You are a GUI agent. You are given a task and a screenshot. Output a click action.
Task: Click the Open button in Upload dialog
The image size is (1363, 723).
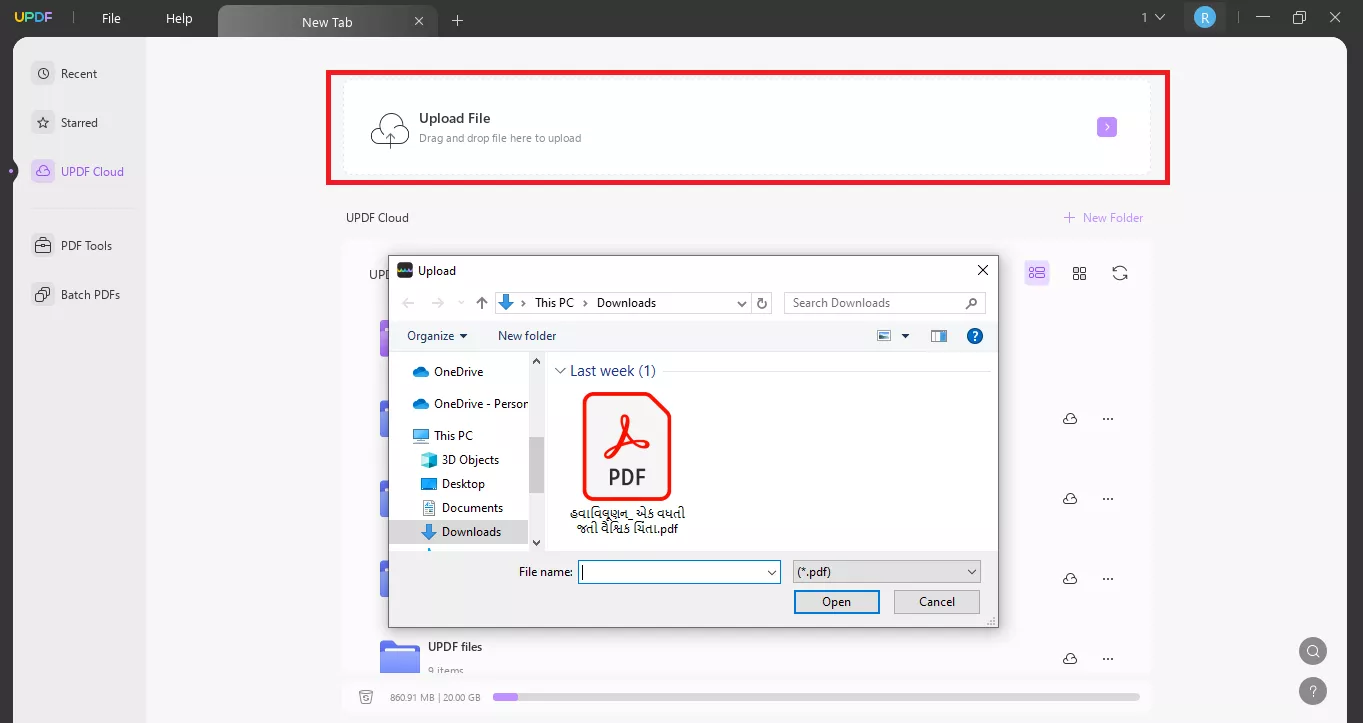pyautogui.click(x=836, y=601)
